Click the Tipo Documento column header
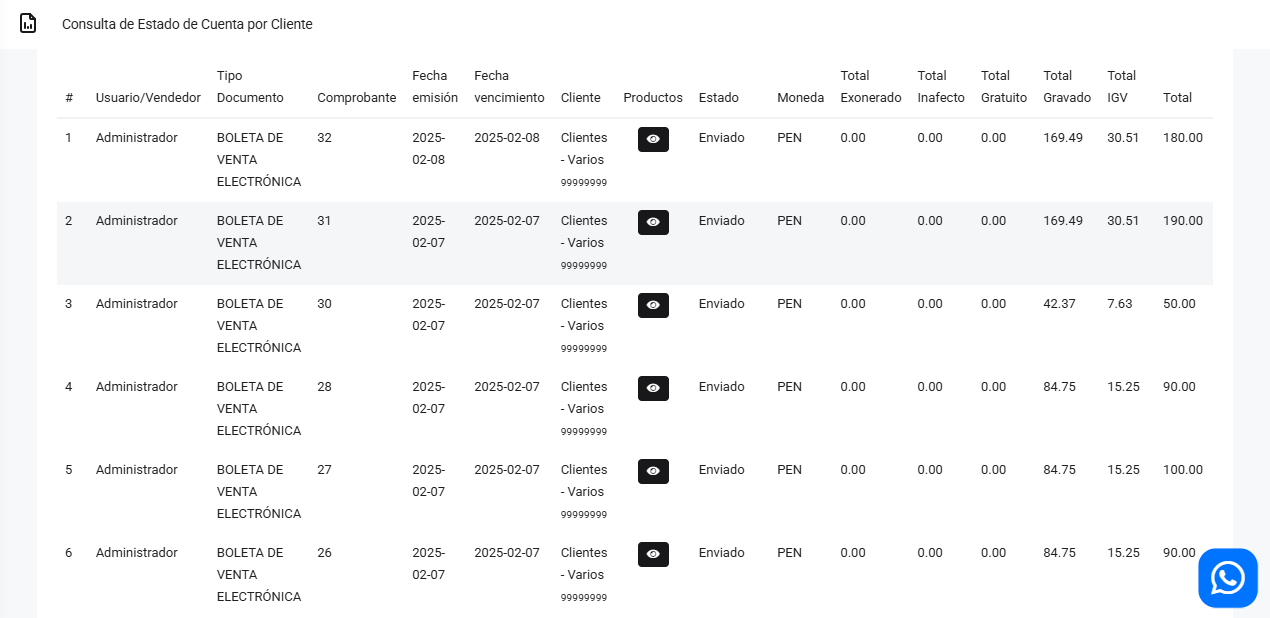The image size is (1270, 618). [x=250, y=87]
